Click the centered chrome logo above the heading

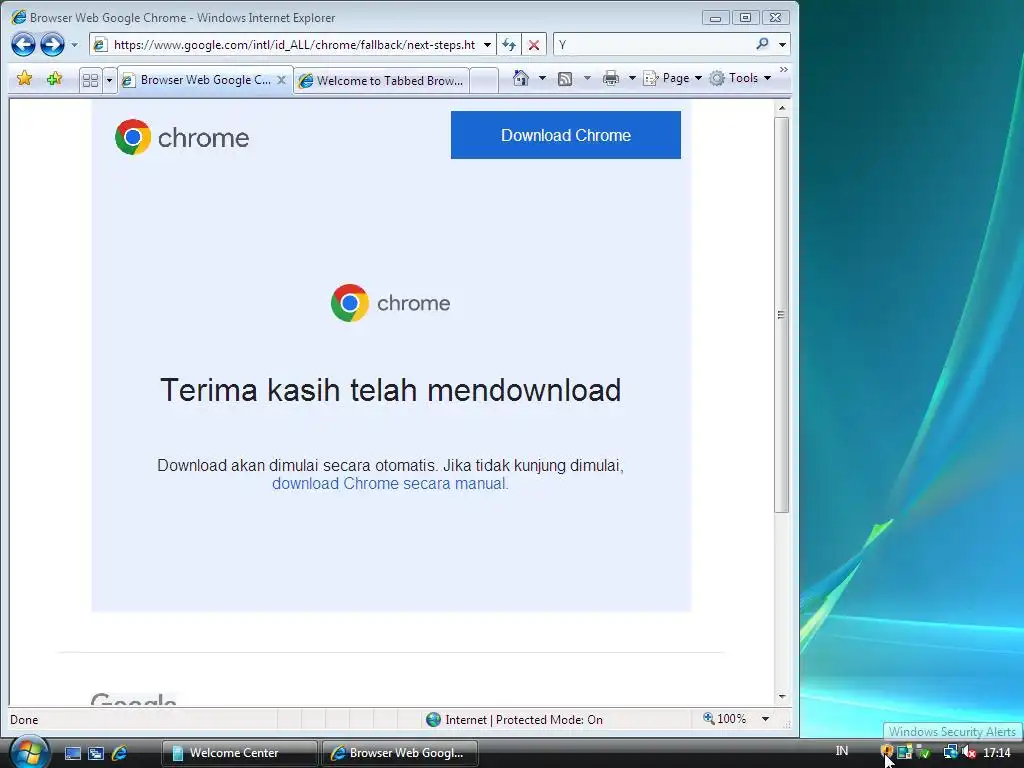[391, 303]
